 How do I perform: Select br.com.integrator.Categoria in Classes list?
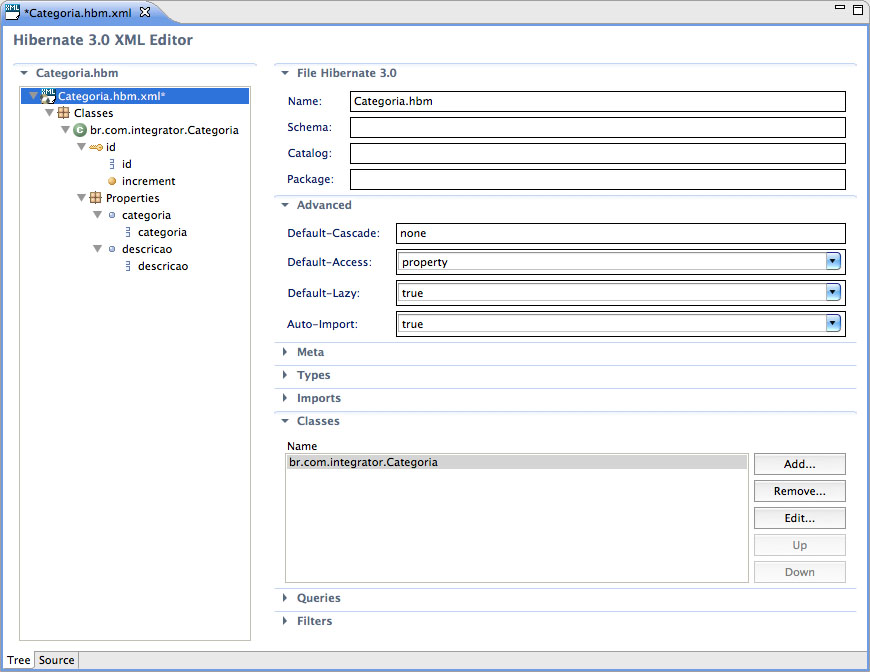(x=517, y=462)
